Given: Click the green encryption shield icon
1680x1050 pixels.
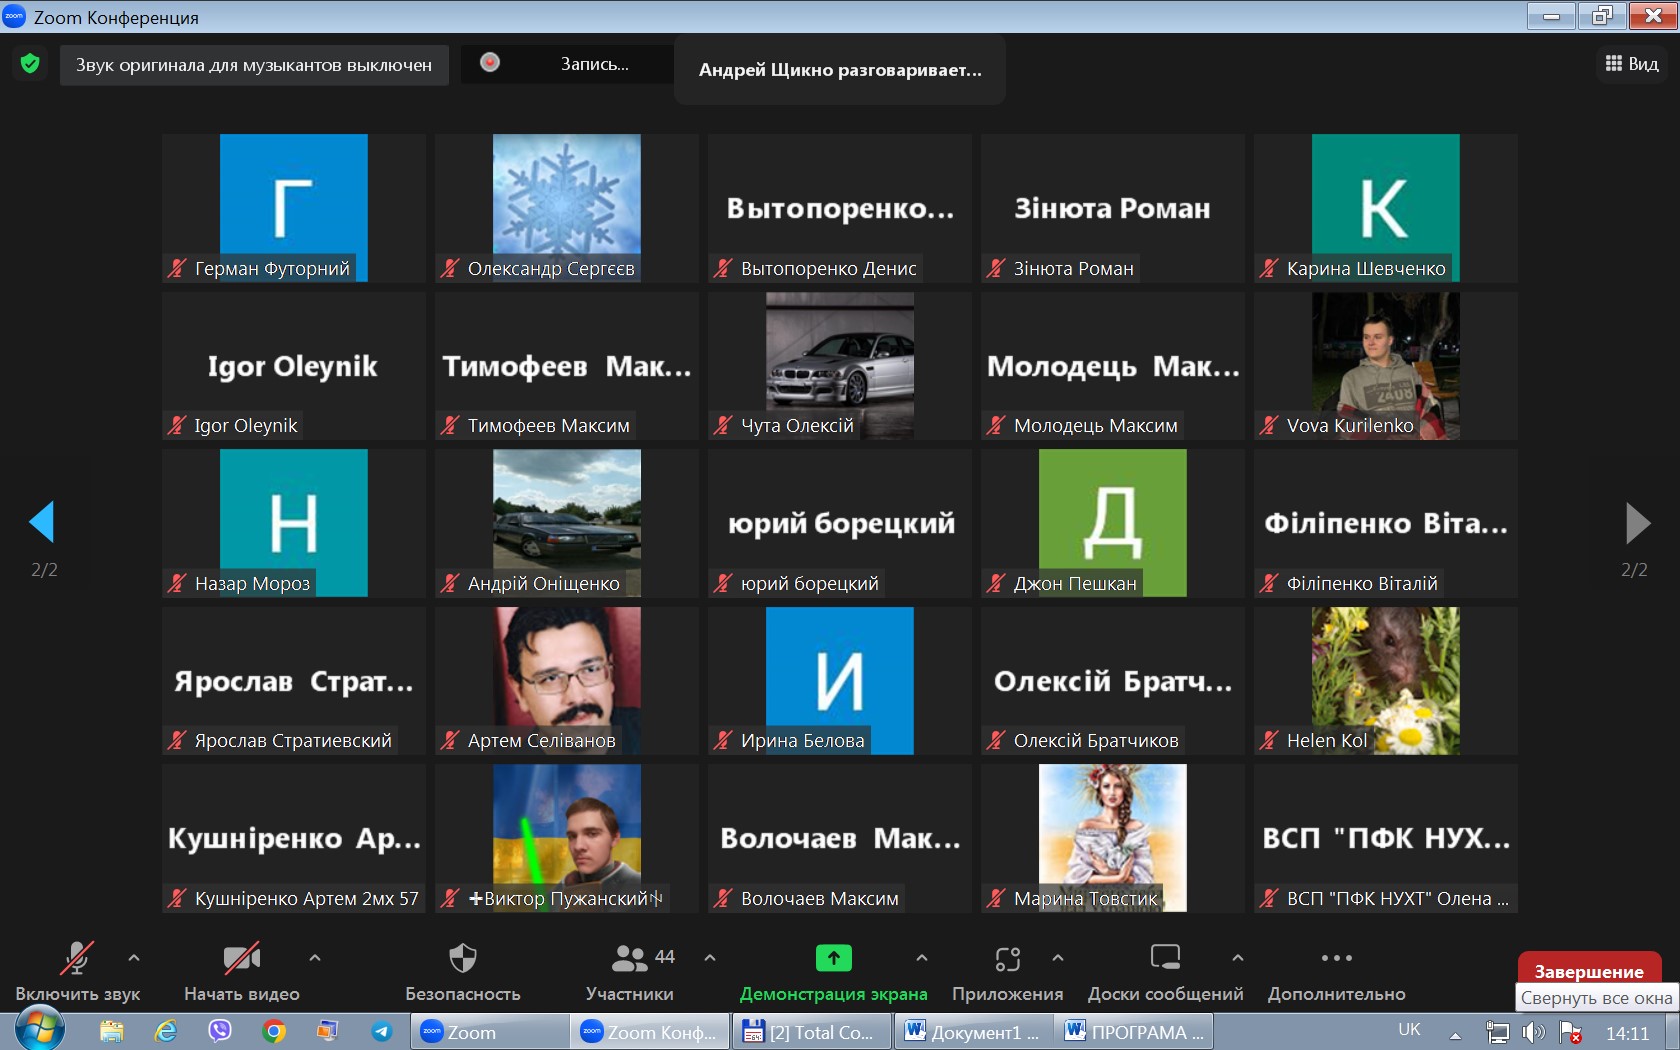Looking at the screenshot, I should (30, 64).
